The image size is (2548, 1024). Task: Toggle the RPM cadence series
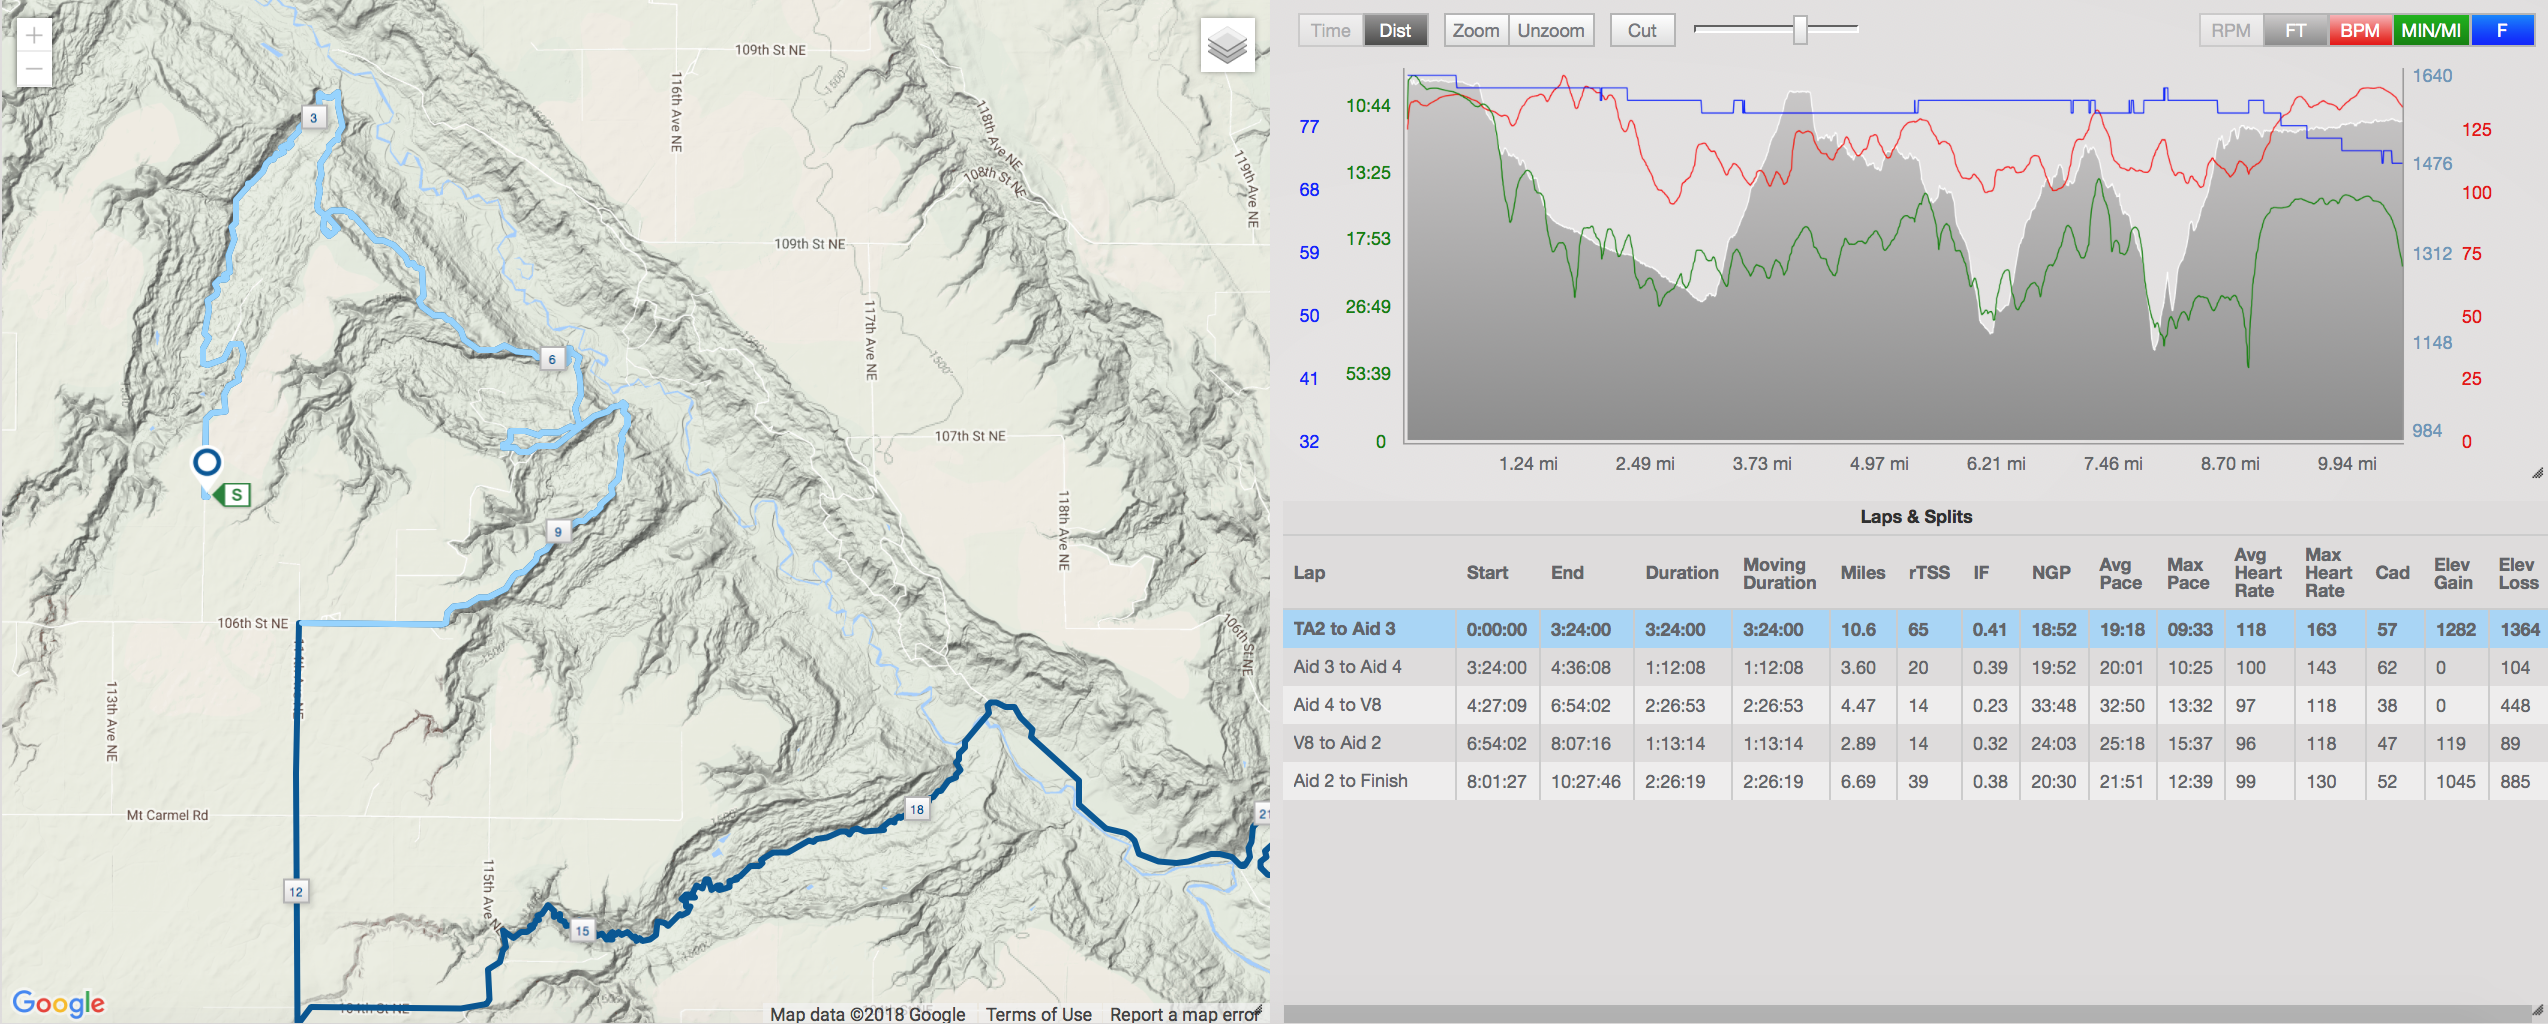2231,30
